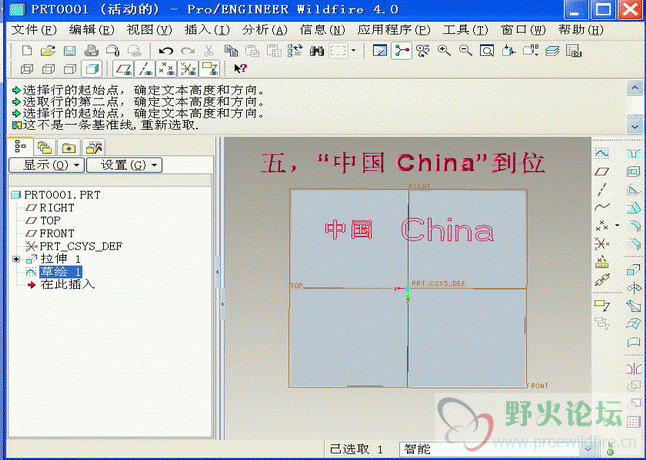Select the Hole tool at top of right toolbar
Image resolution: width=646 pixels, height=460 pixels.
point(633,154)
